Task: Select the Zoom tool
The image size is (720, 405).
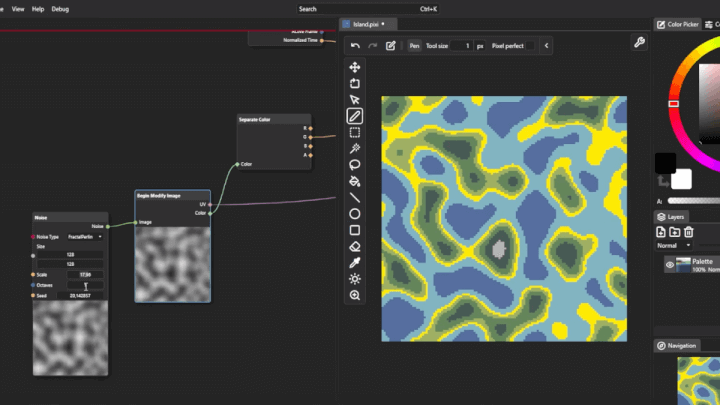Action: pyautogui.click(x=354, y=295)
